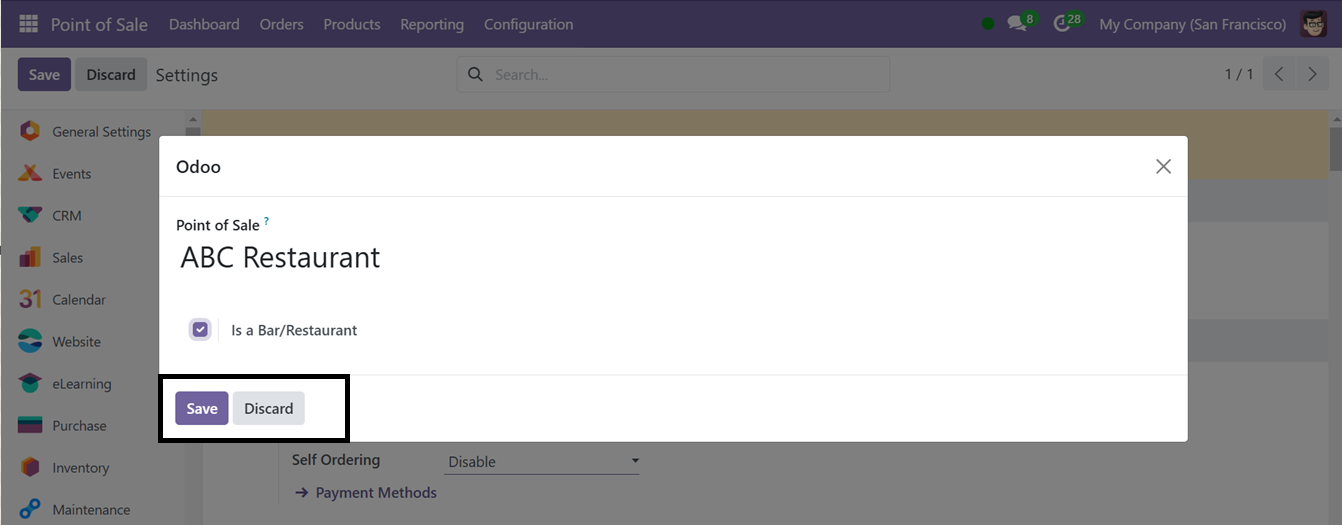This screenshot has width=1342, height=525.
Task: Open the Self Ordering dropdown
Action: 541,461
